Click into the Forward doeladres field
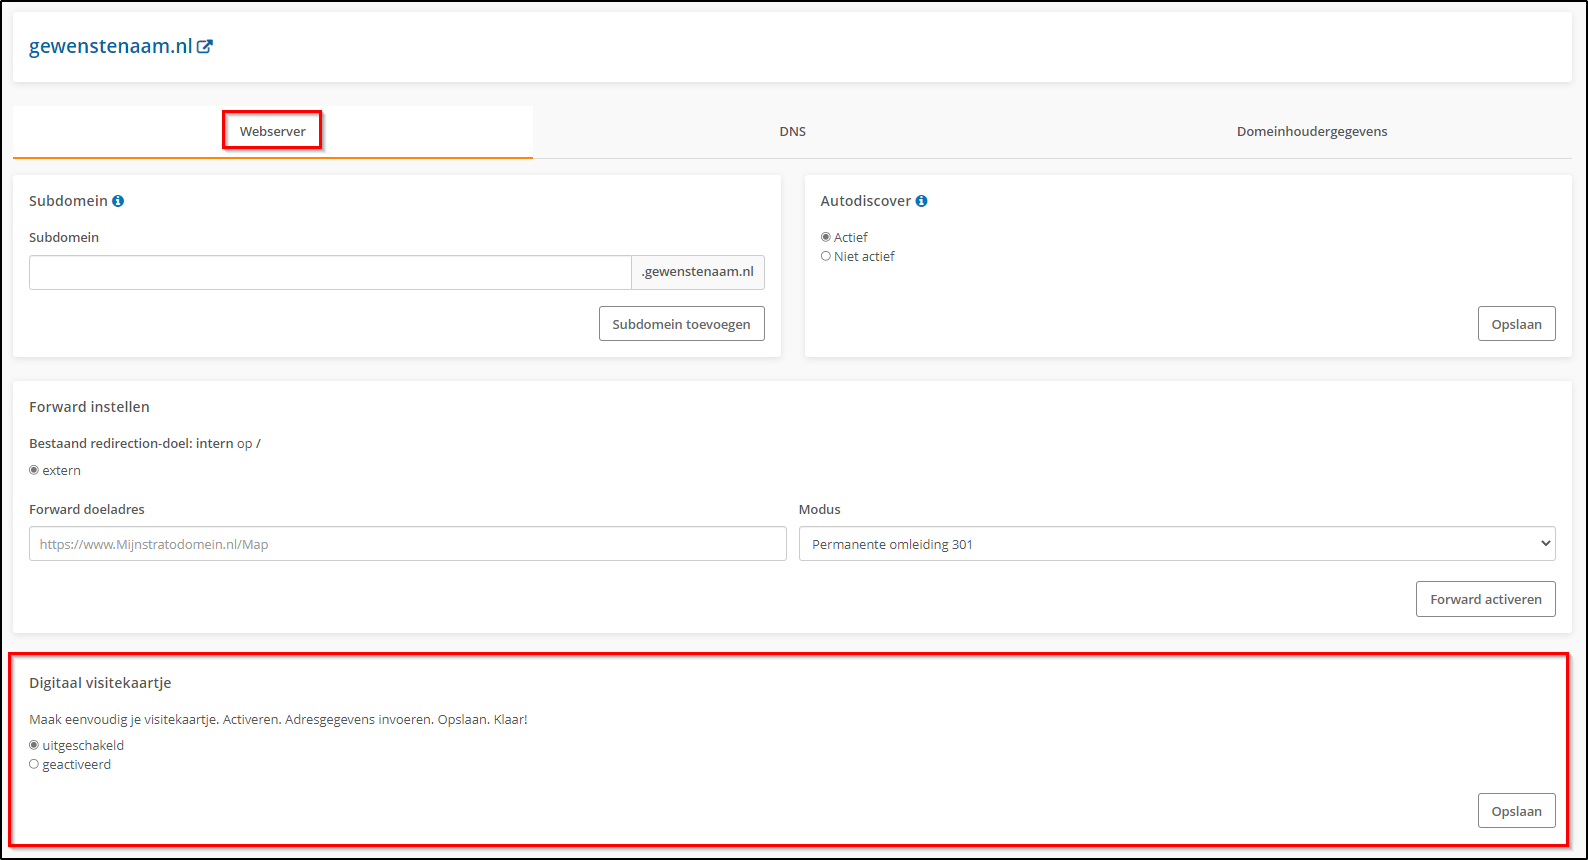This screenshot has height=860, width=1588. 407,544
